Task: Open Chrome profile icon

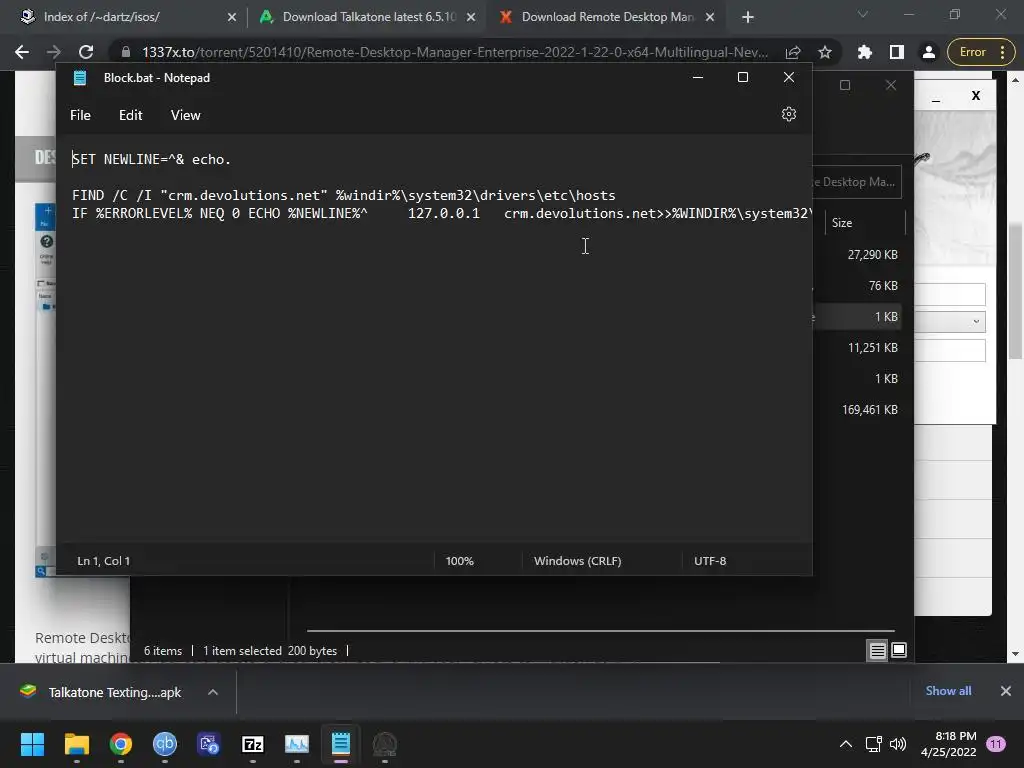Action: [929, 52]
